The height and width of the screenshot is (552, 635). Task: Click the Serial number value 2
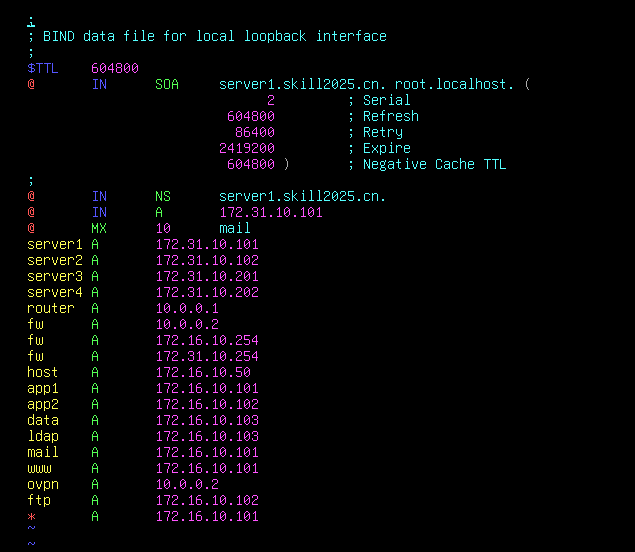click(x=271, y=100)
